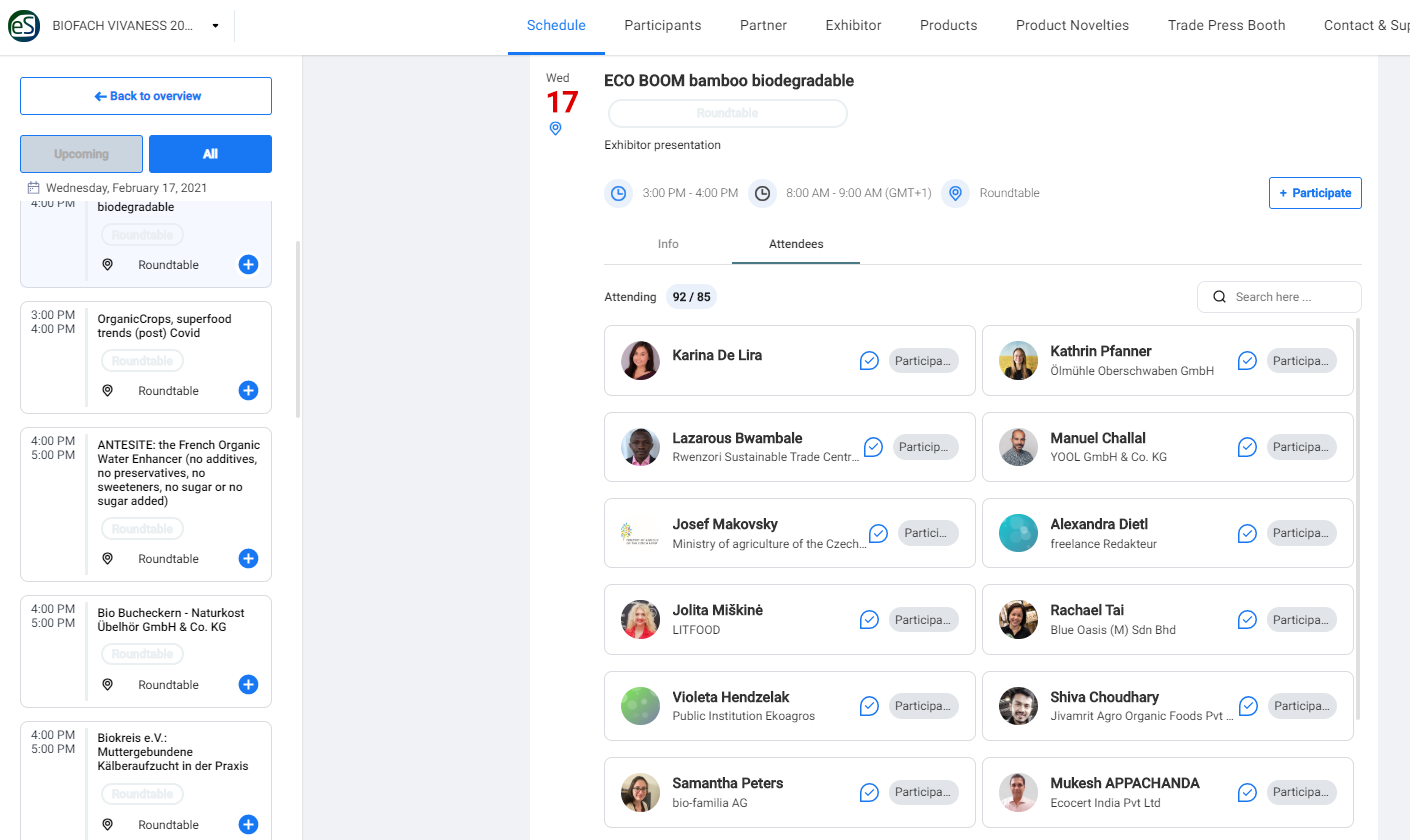Screen dimensions: 1410x840
Task: Click Participa... status for Manuel Challal
Action: [x=1301, y=447]
